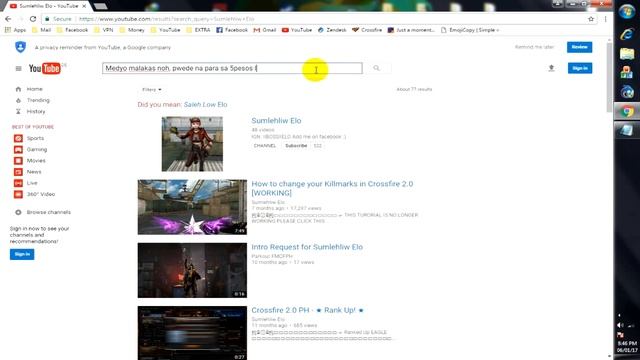Open Internet Explorer from taskbar
Screen dimensions: 640x360
pos(627,34)
